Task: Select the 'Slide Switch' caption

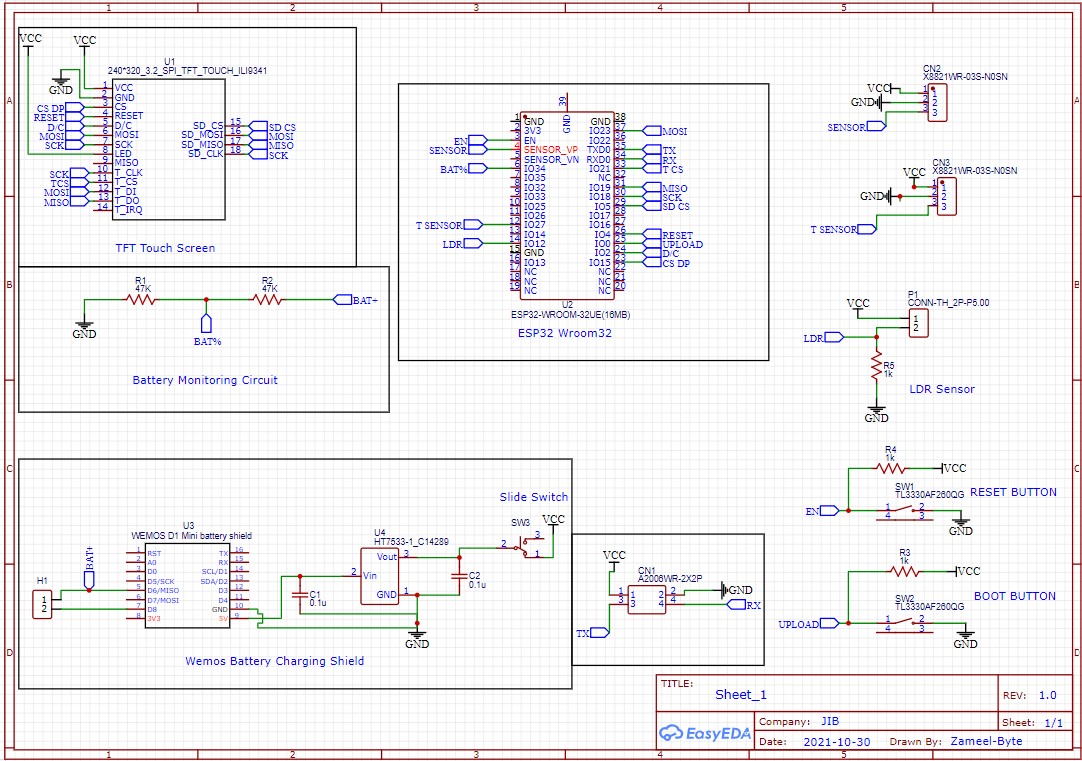Action: (x=533, y=497)
